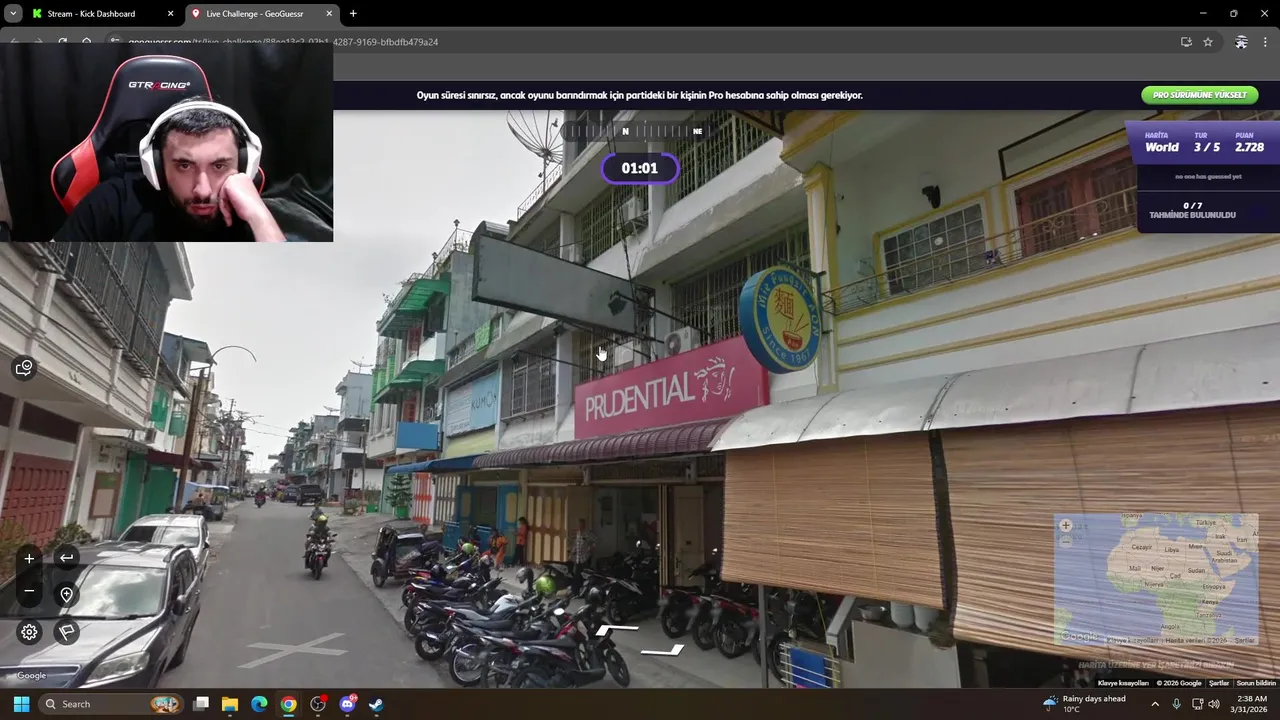Click the 'no one has guessed yet' status
The image size is (1280, 720).
(1208, 176)
